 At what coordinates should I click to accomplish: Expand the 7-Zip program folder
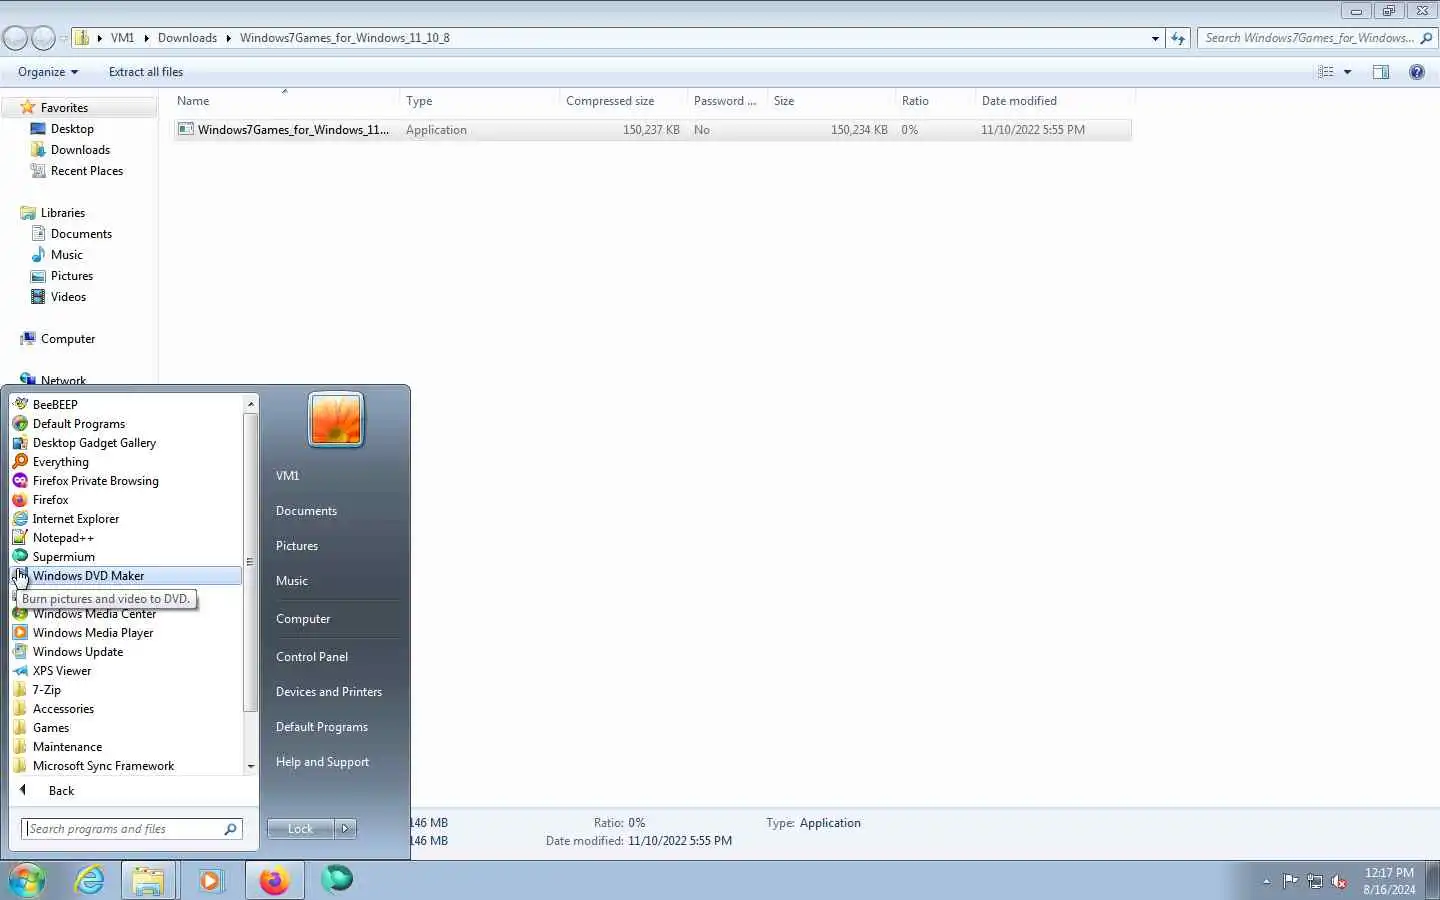click(x=46, y=689)
